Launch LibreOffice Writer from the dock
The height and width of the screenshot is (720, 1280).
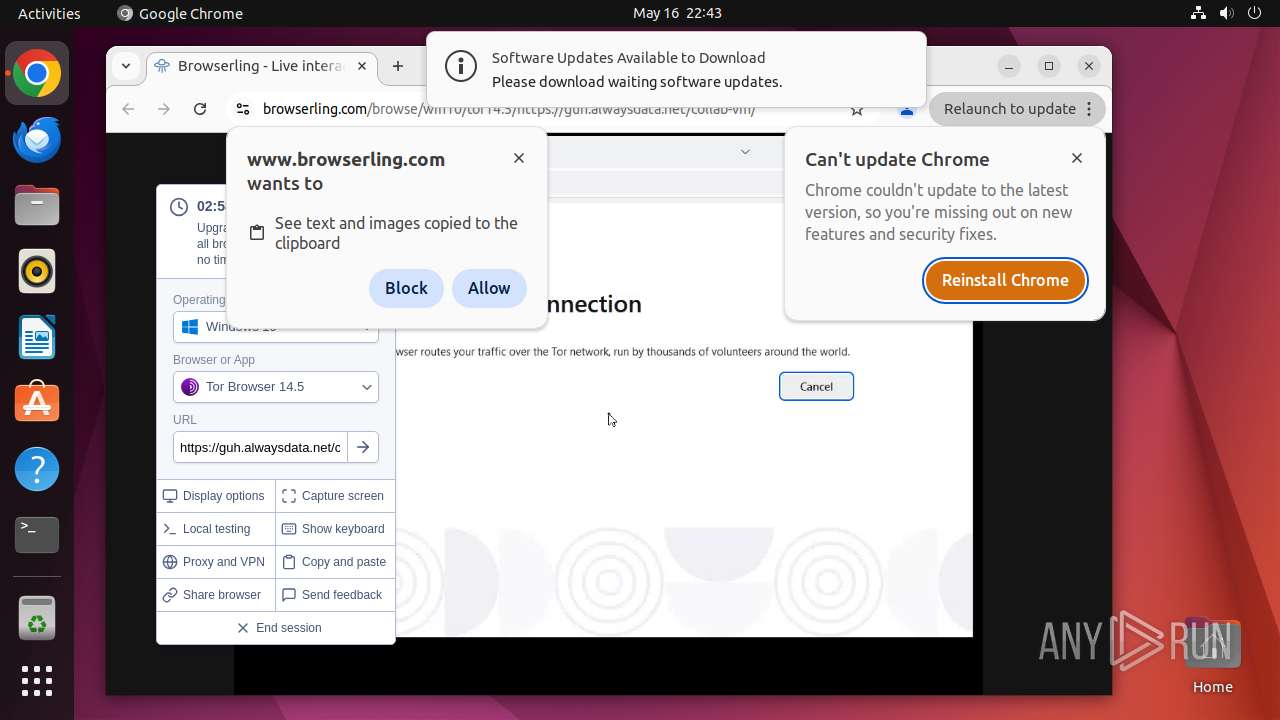click(x=37, y=337)
